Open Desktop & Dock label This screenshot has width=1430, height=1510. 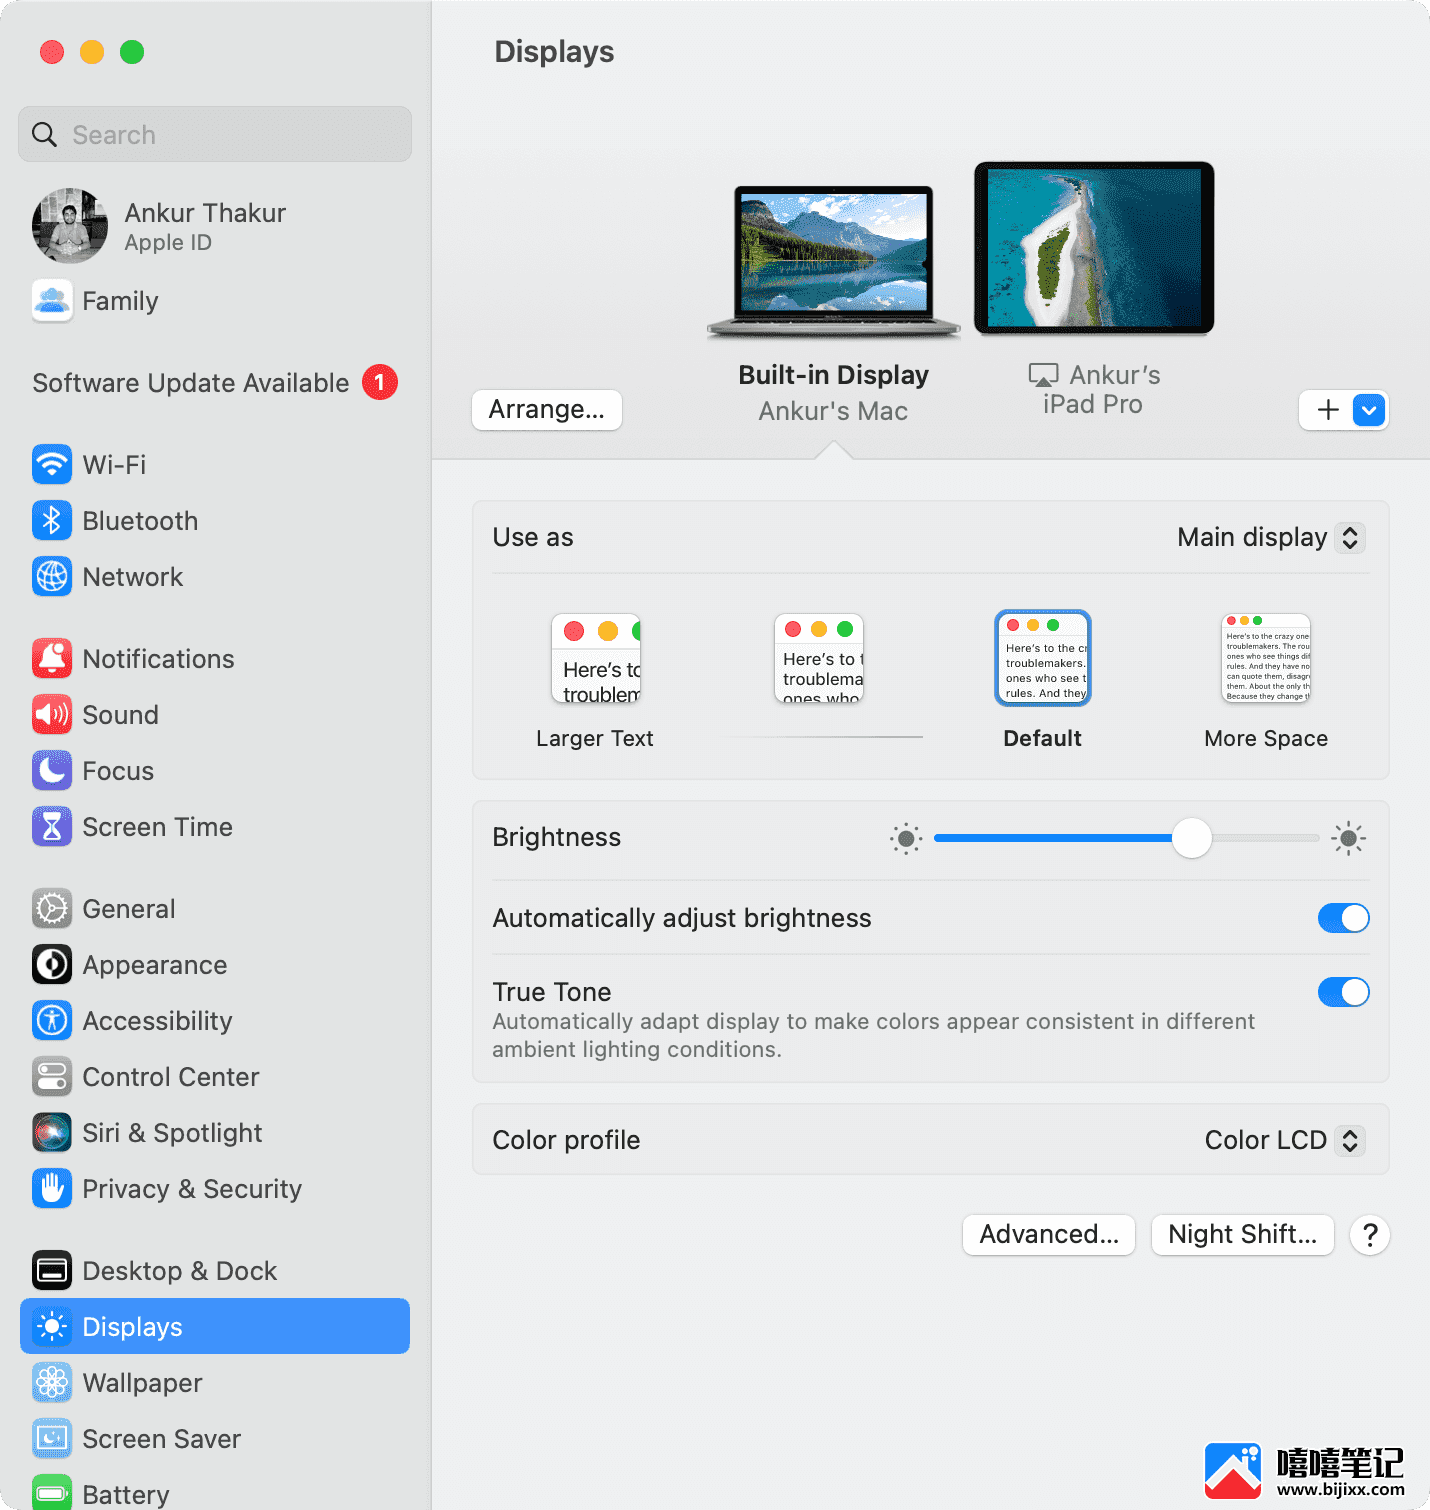pyautogui.click(x=180, y=1271)
